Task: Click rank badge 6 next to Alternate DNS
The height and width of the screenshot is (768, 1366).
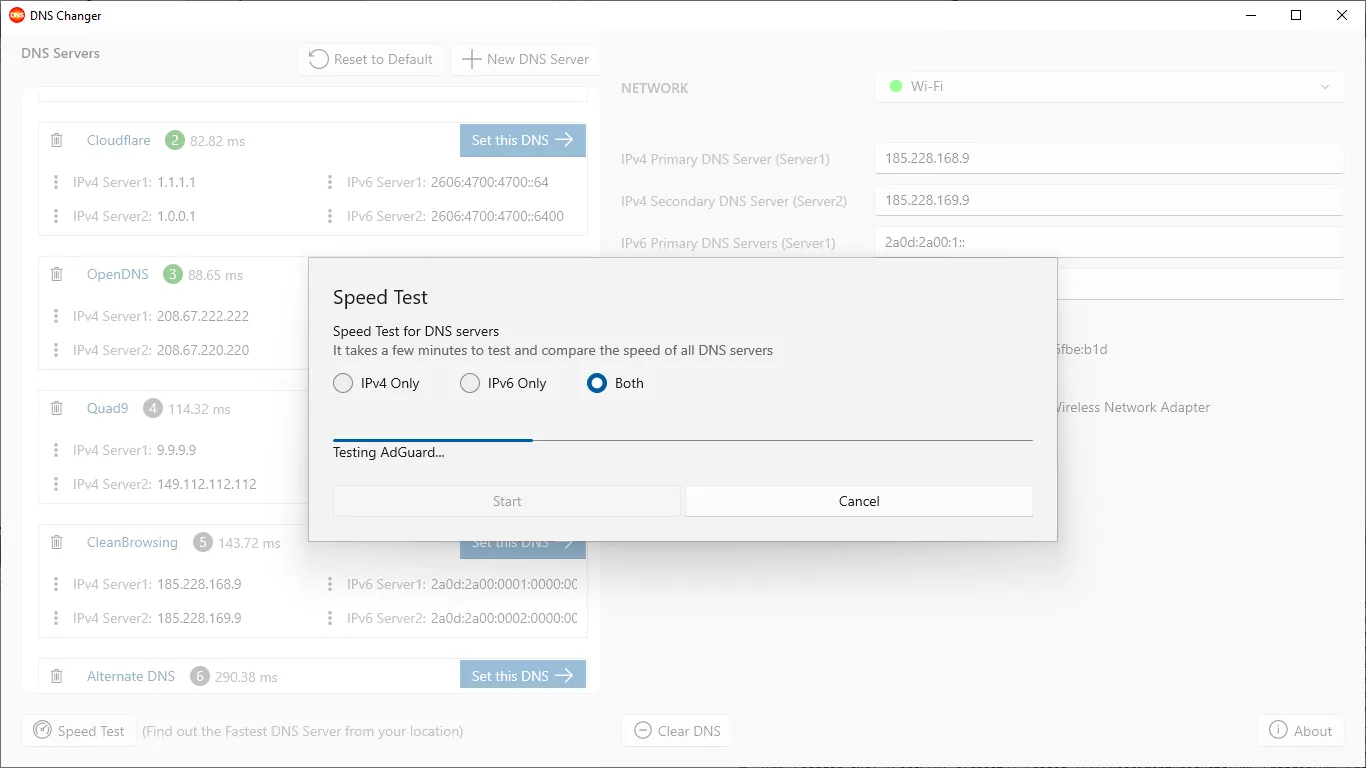Action: (200, 676)
